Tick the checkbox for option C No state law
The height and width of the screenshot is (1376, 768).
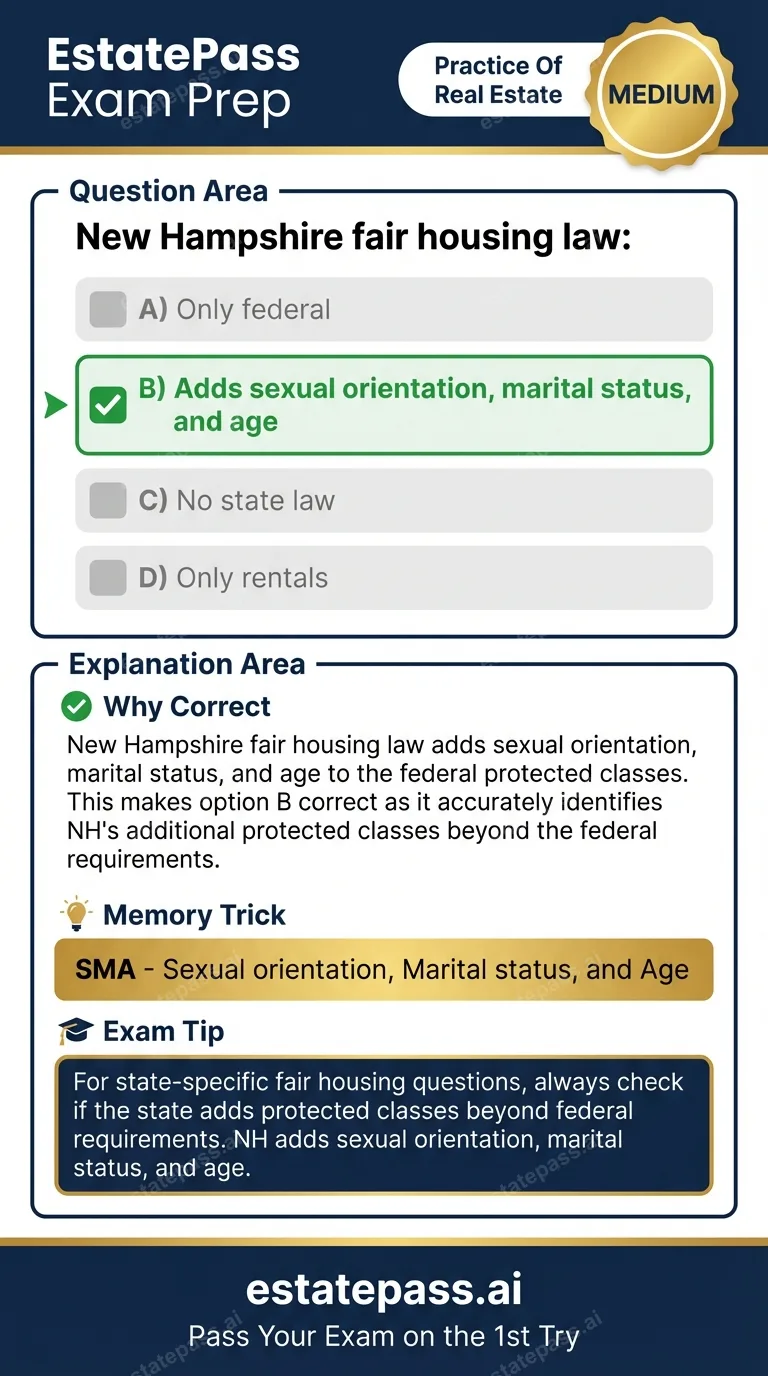pos(108,500)
